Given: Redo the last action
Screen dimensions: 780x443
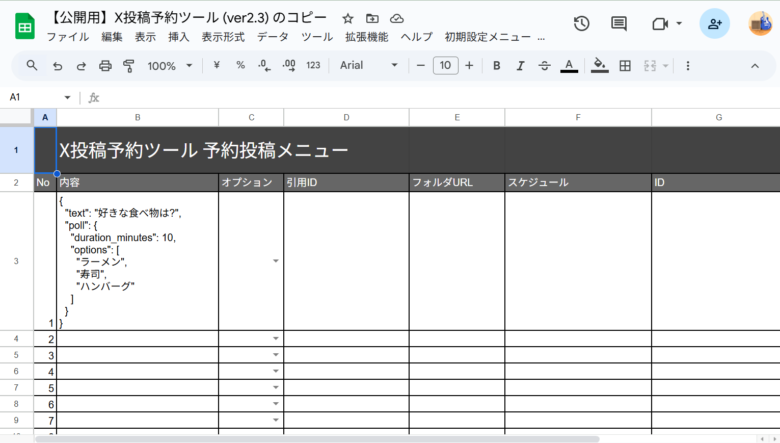Looking at the screenshot, I should [81, 66].
